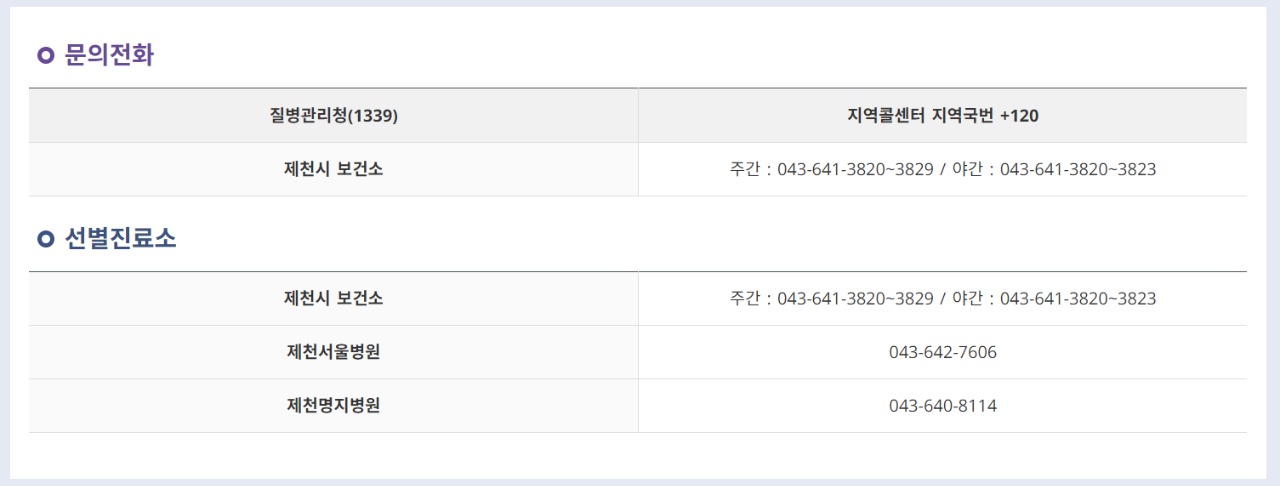
Task: Click the +120 code in the header
Action: (1019, 116)
